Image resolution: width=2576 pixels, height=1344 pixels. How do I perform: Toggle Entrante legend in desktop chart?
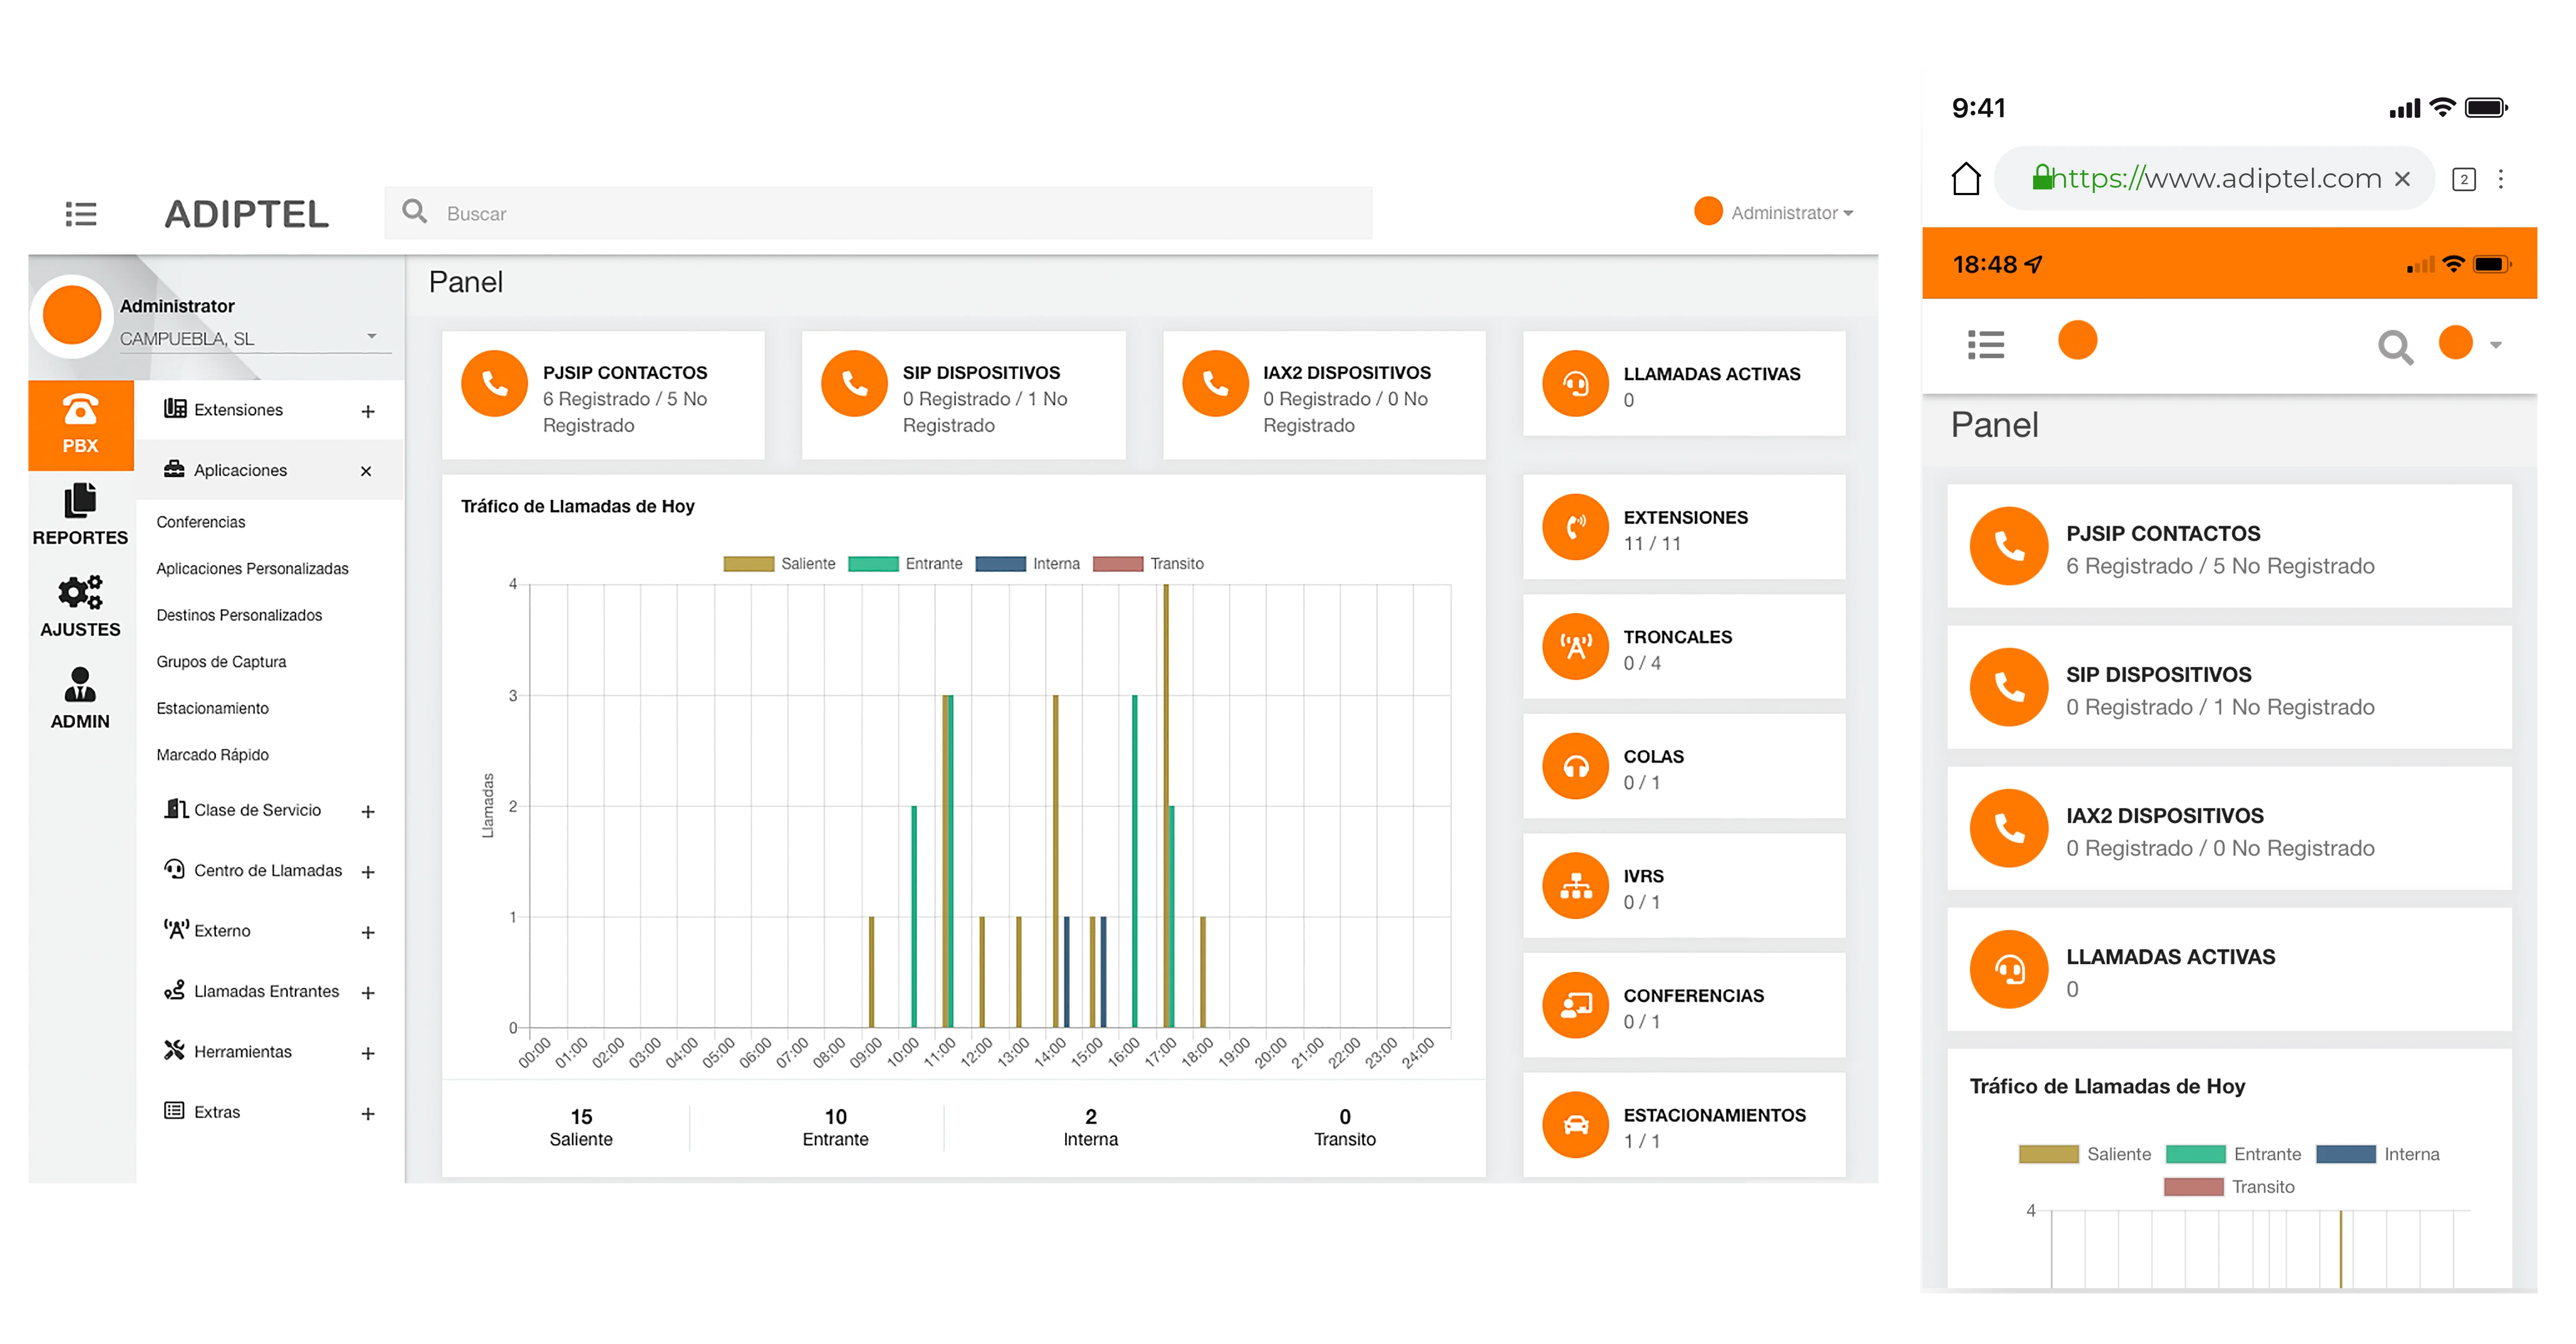click(905, 563)
